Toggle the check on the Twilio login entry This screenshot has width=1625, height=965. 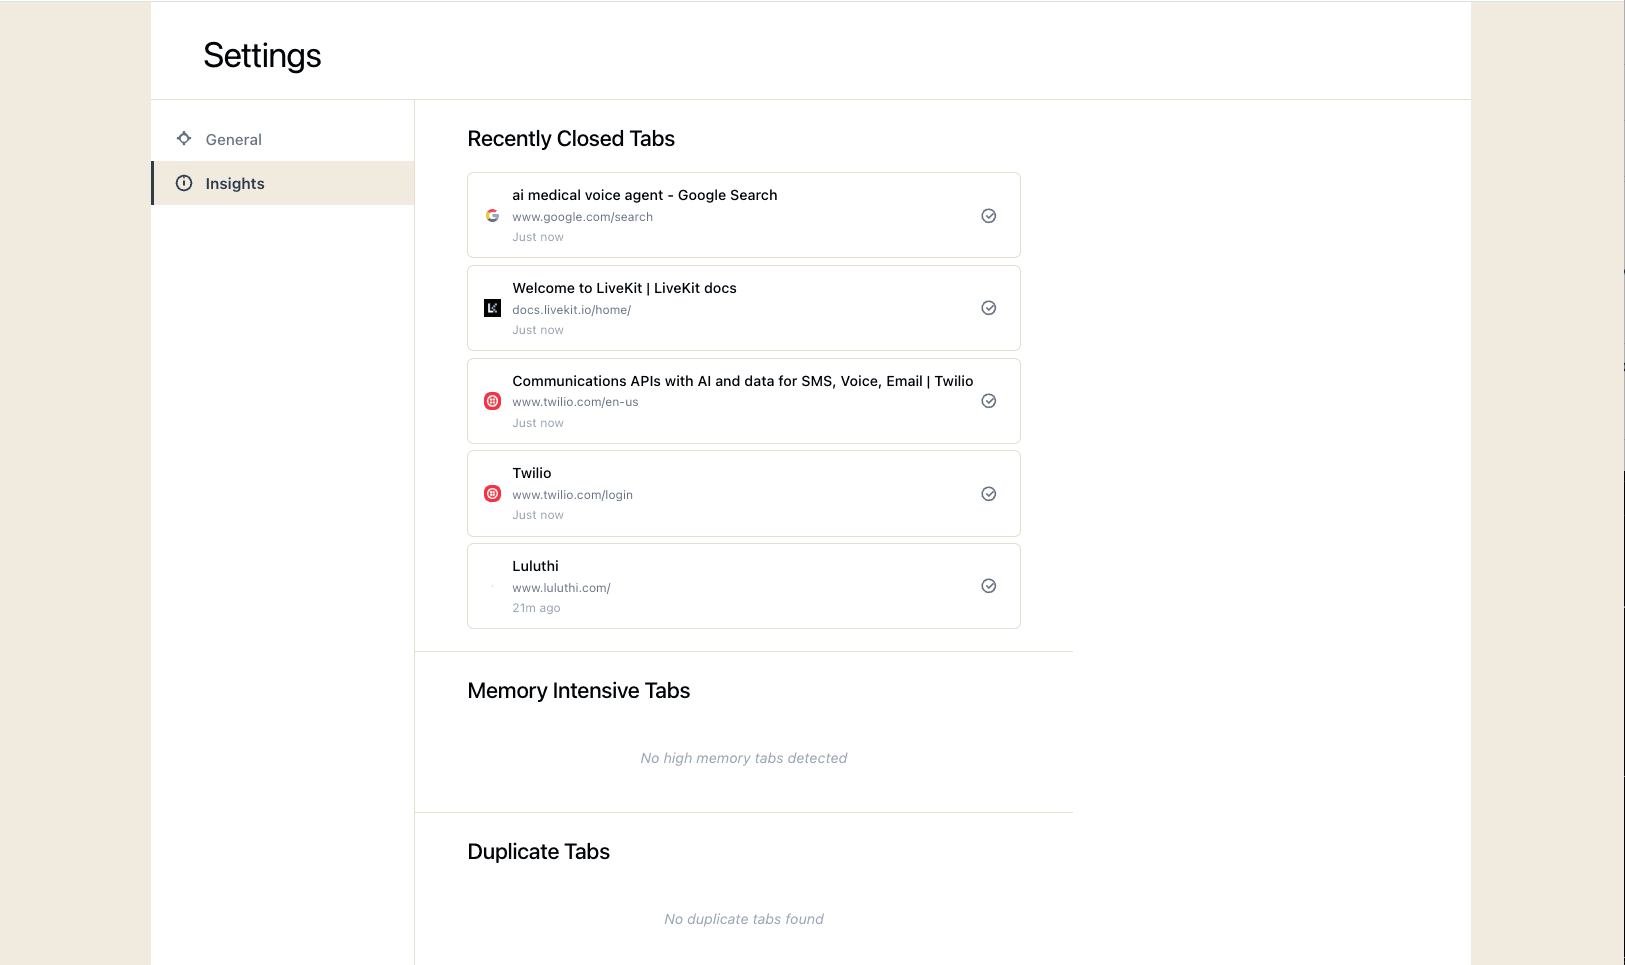(989, 493)
